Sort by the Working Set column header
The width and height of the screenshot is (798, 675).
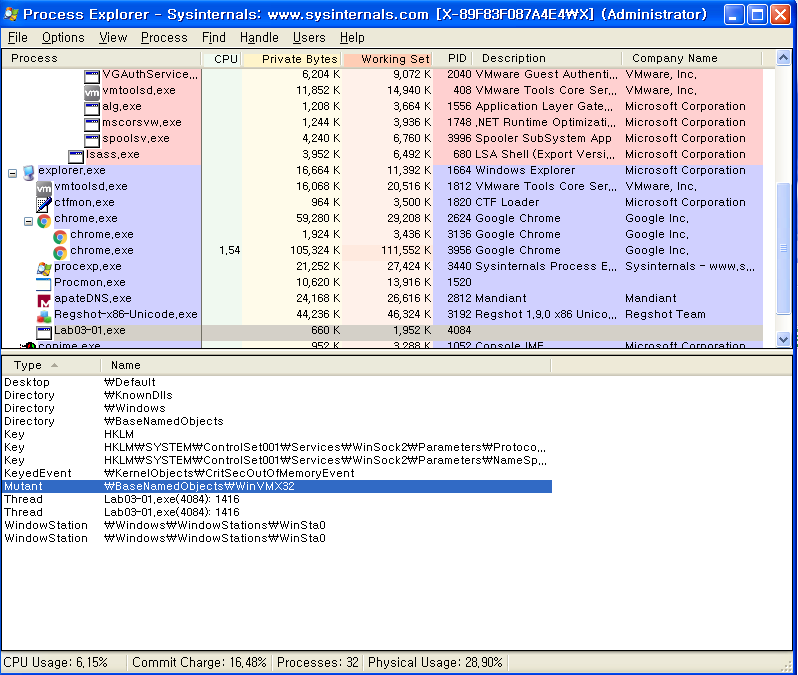(389, 59)
